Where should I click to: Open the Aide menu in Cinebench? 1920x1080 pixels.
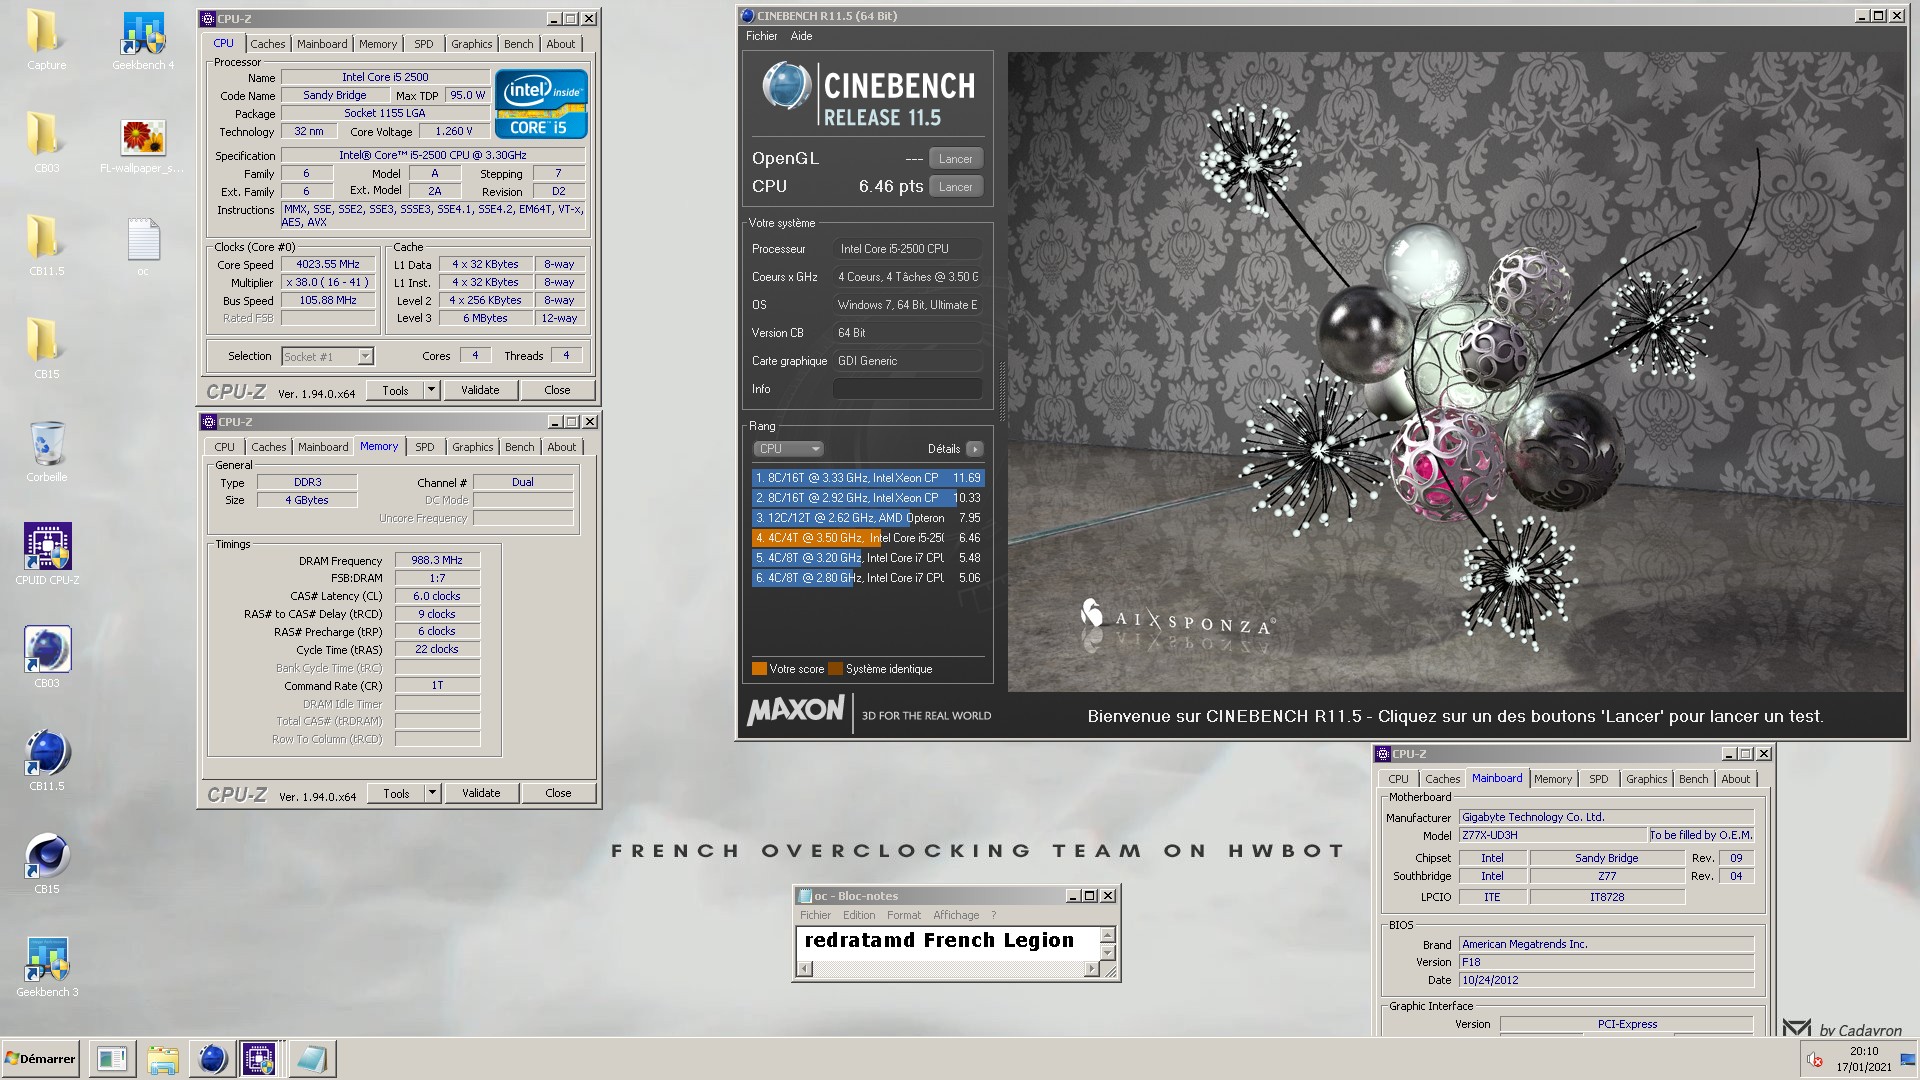(x=801, y=36)
